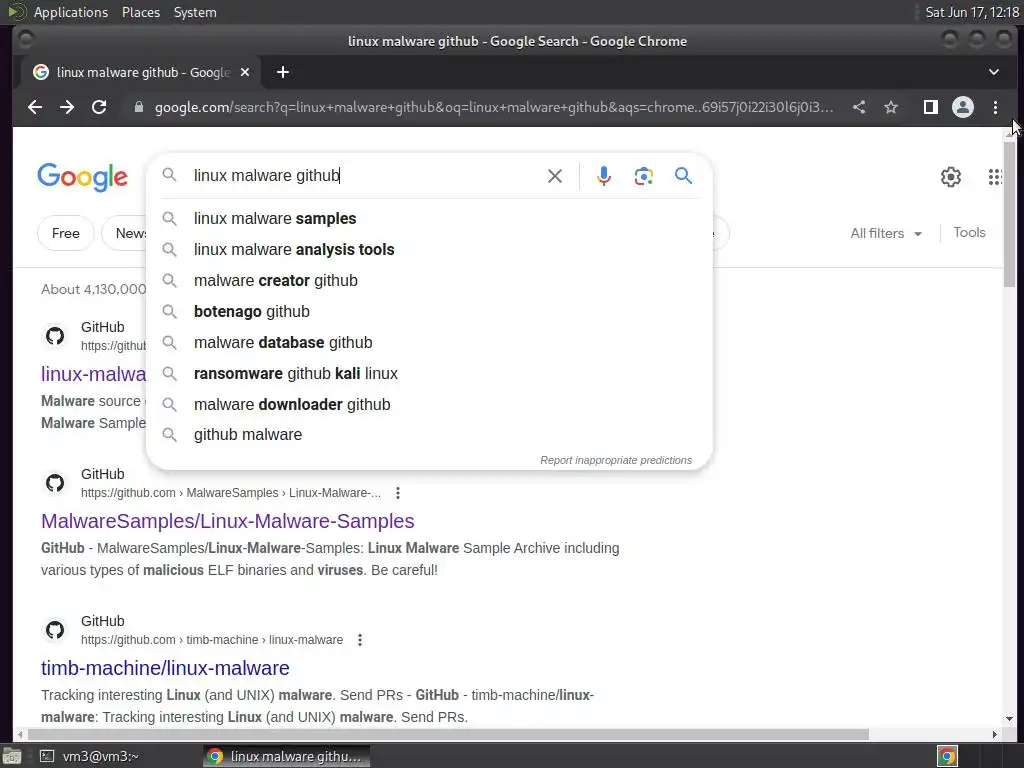Viewport: 1024px width, 768px height.
Task: Clear the search box text
Action: coord(554,176)
